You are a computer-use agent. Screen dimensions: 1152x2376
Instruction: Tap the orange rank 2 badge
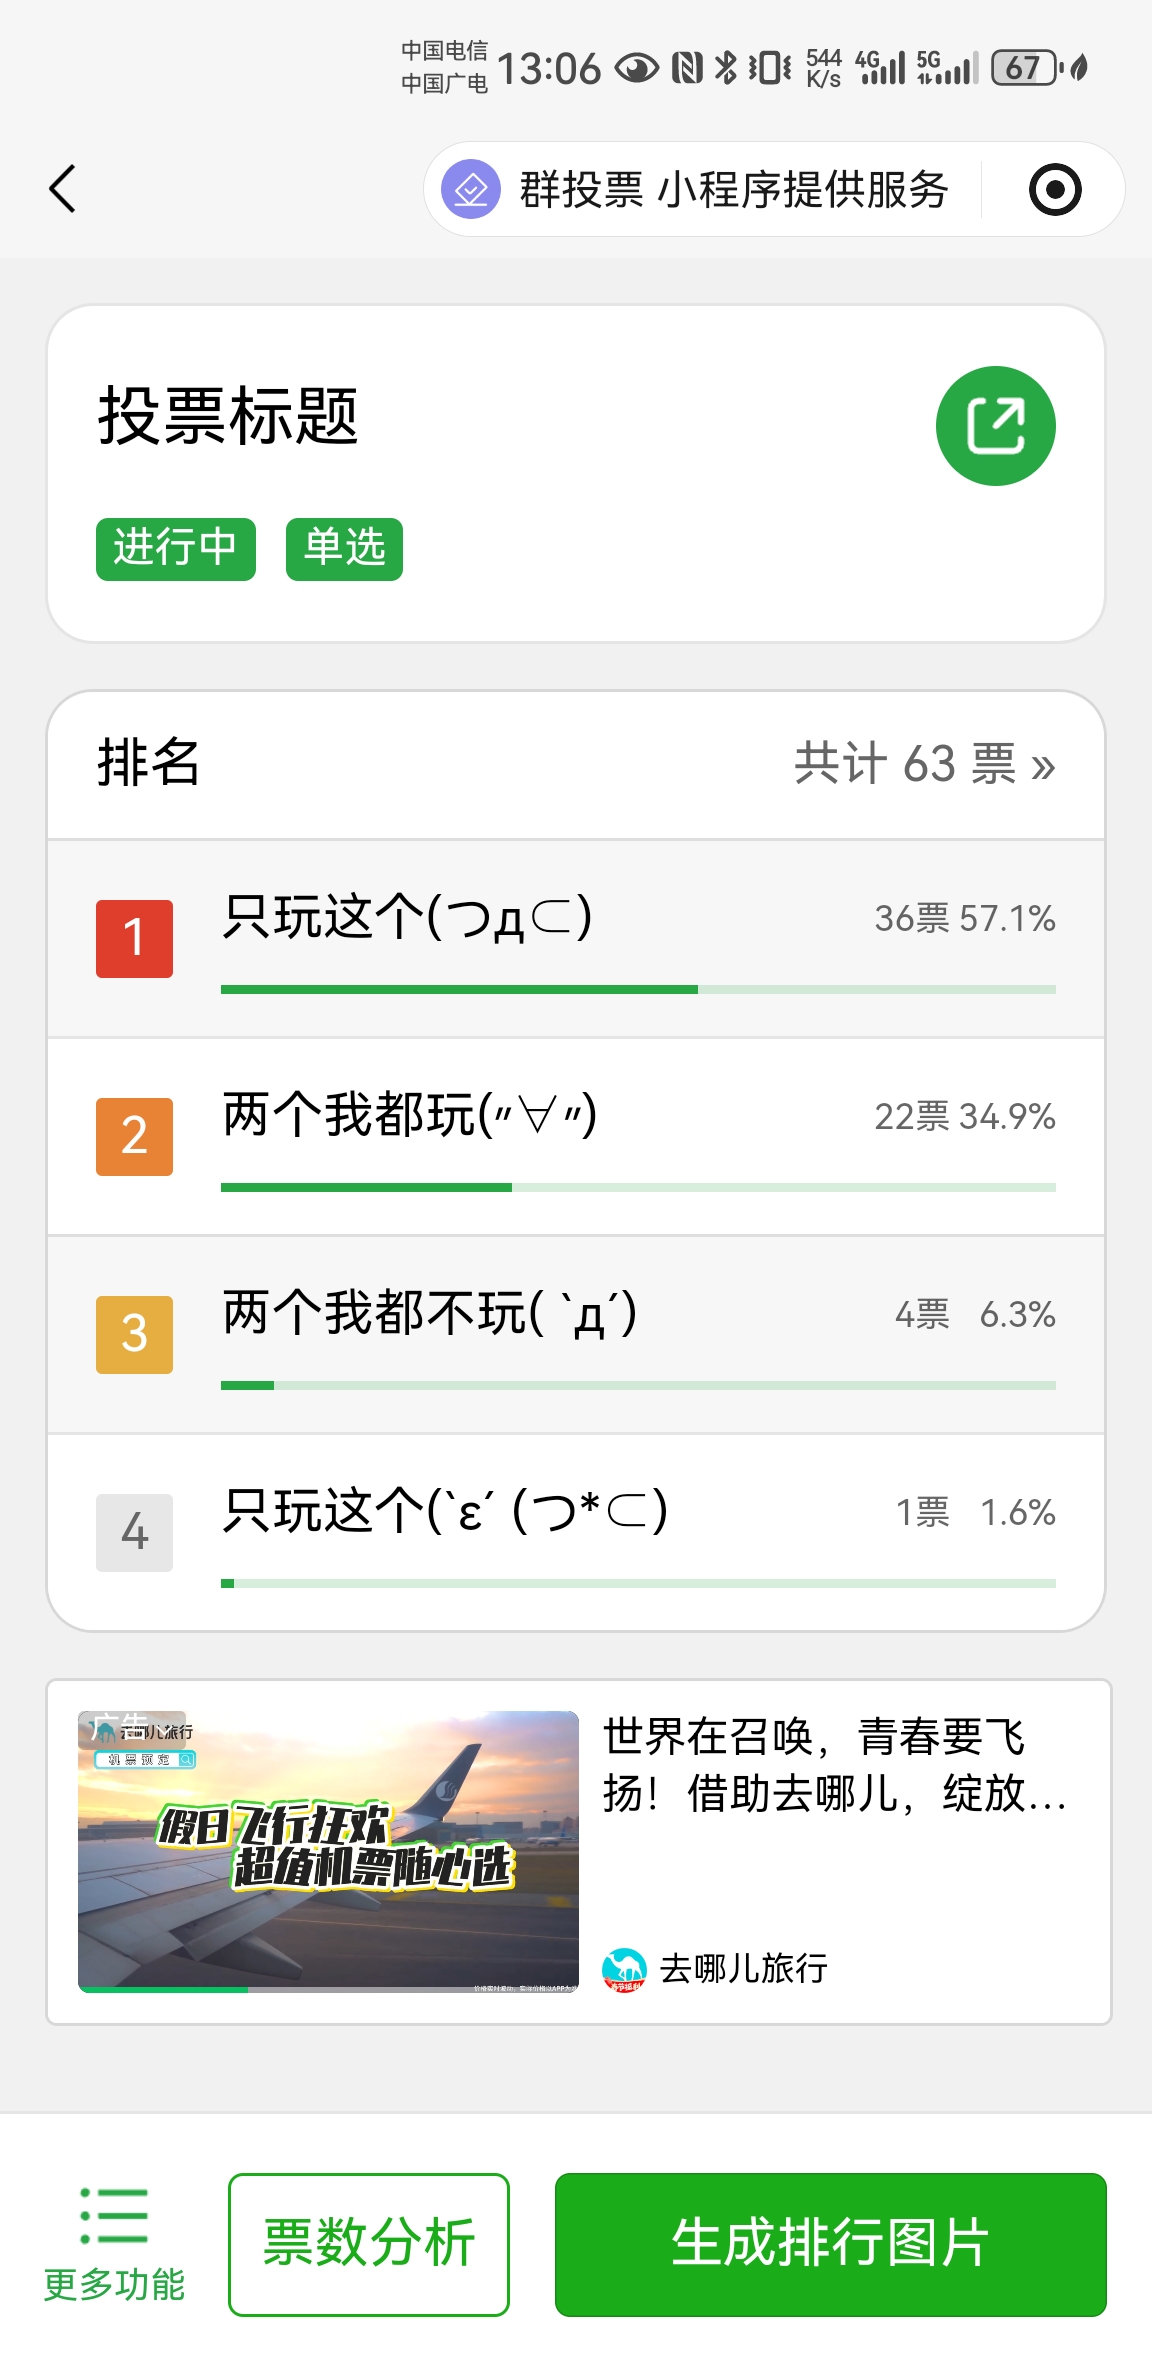point(134,1136)
